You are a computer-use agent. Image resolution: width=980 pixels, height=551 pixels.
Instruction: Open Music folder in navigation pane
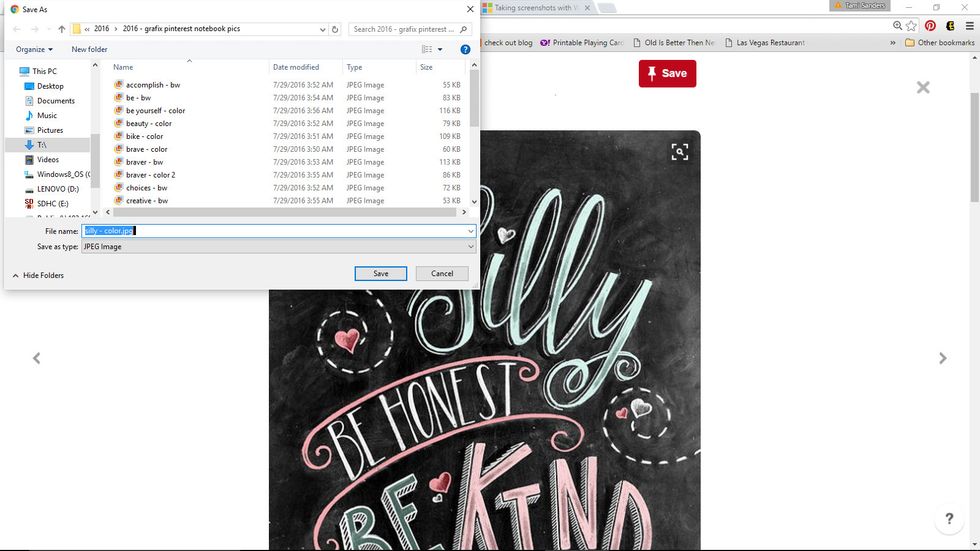[x=47, y=116]
